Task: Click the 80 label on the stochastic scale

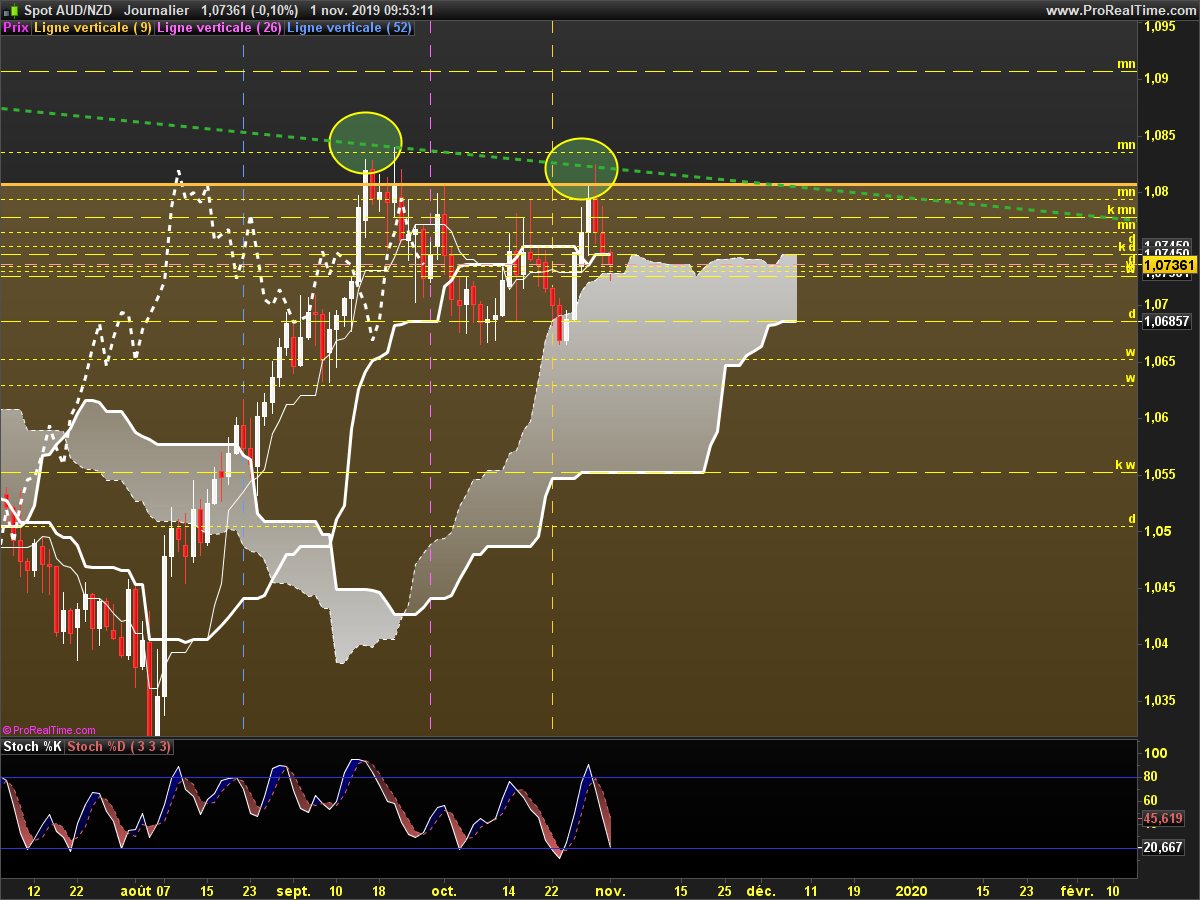Action: (x=1151, y=777)
